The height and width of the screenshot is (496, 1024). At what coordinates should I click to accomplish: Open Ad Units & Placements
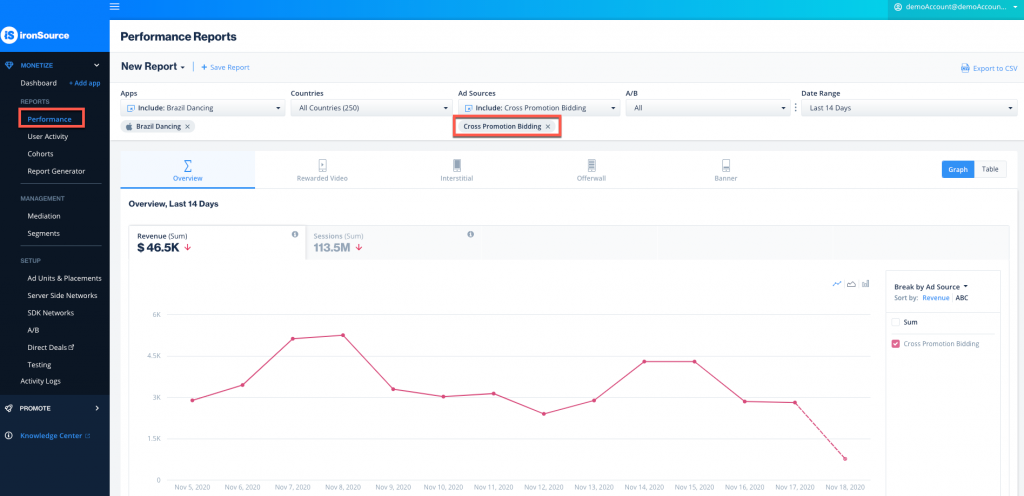64,278
